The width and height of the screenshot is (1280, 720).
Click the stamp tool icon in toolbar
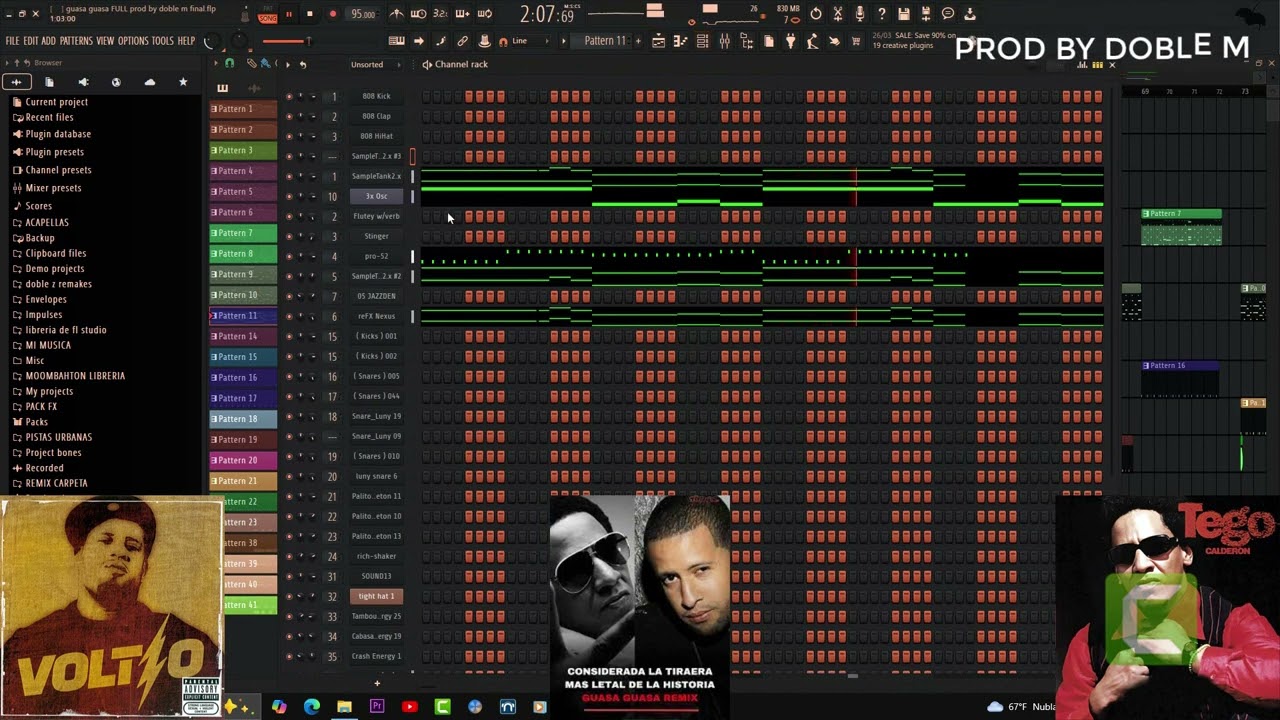pyautogui.click(x=484, y=41)
